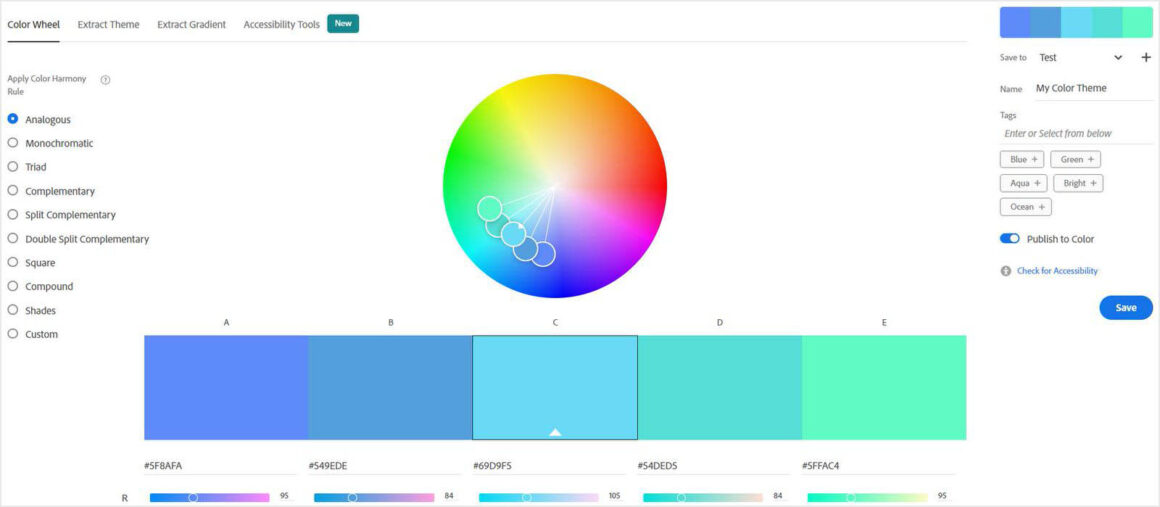Select the Monochromatic harmony rule
1160x507 pixels.
[x=13, y=143]
